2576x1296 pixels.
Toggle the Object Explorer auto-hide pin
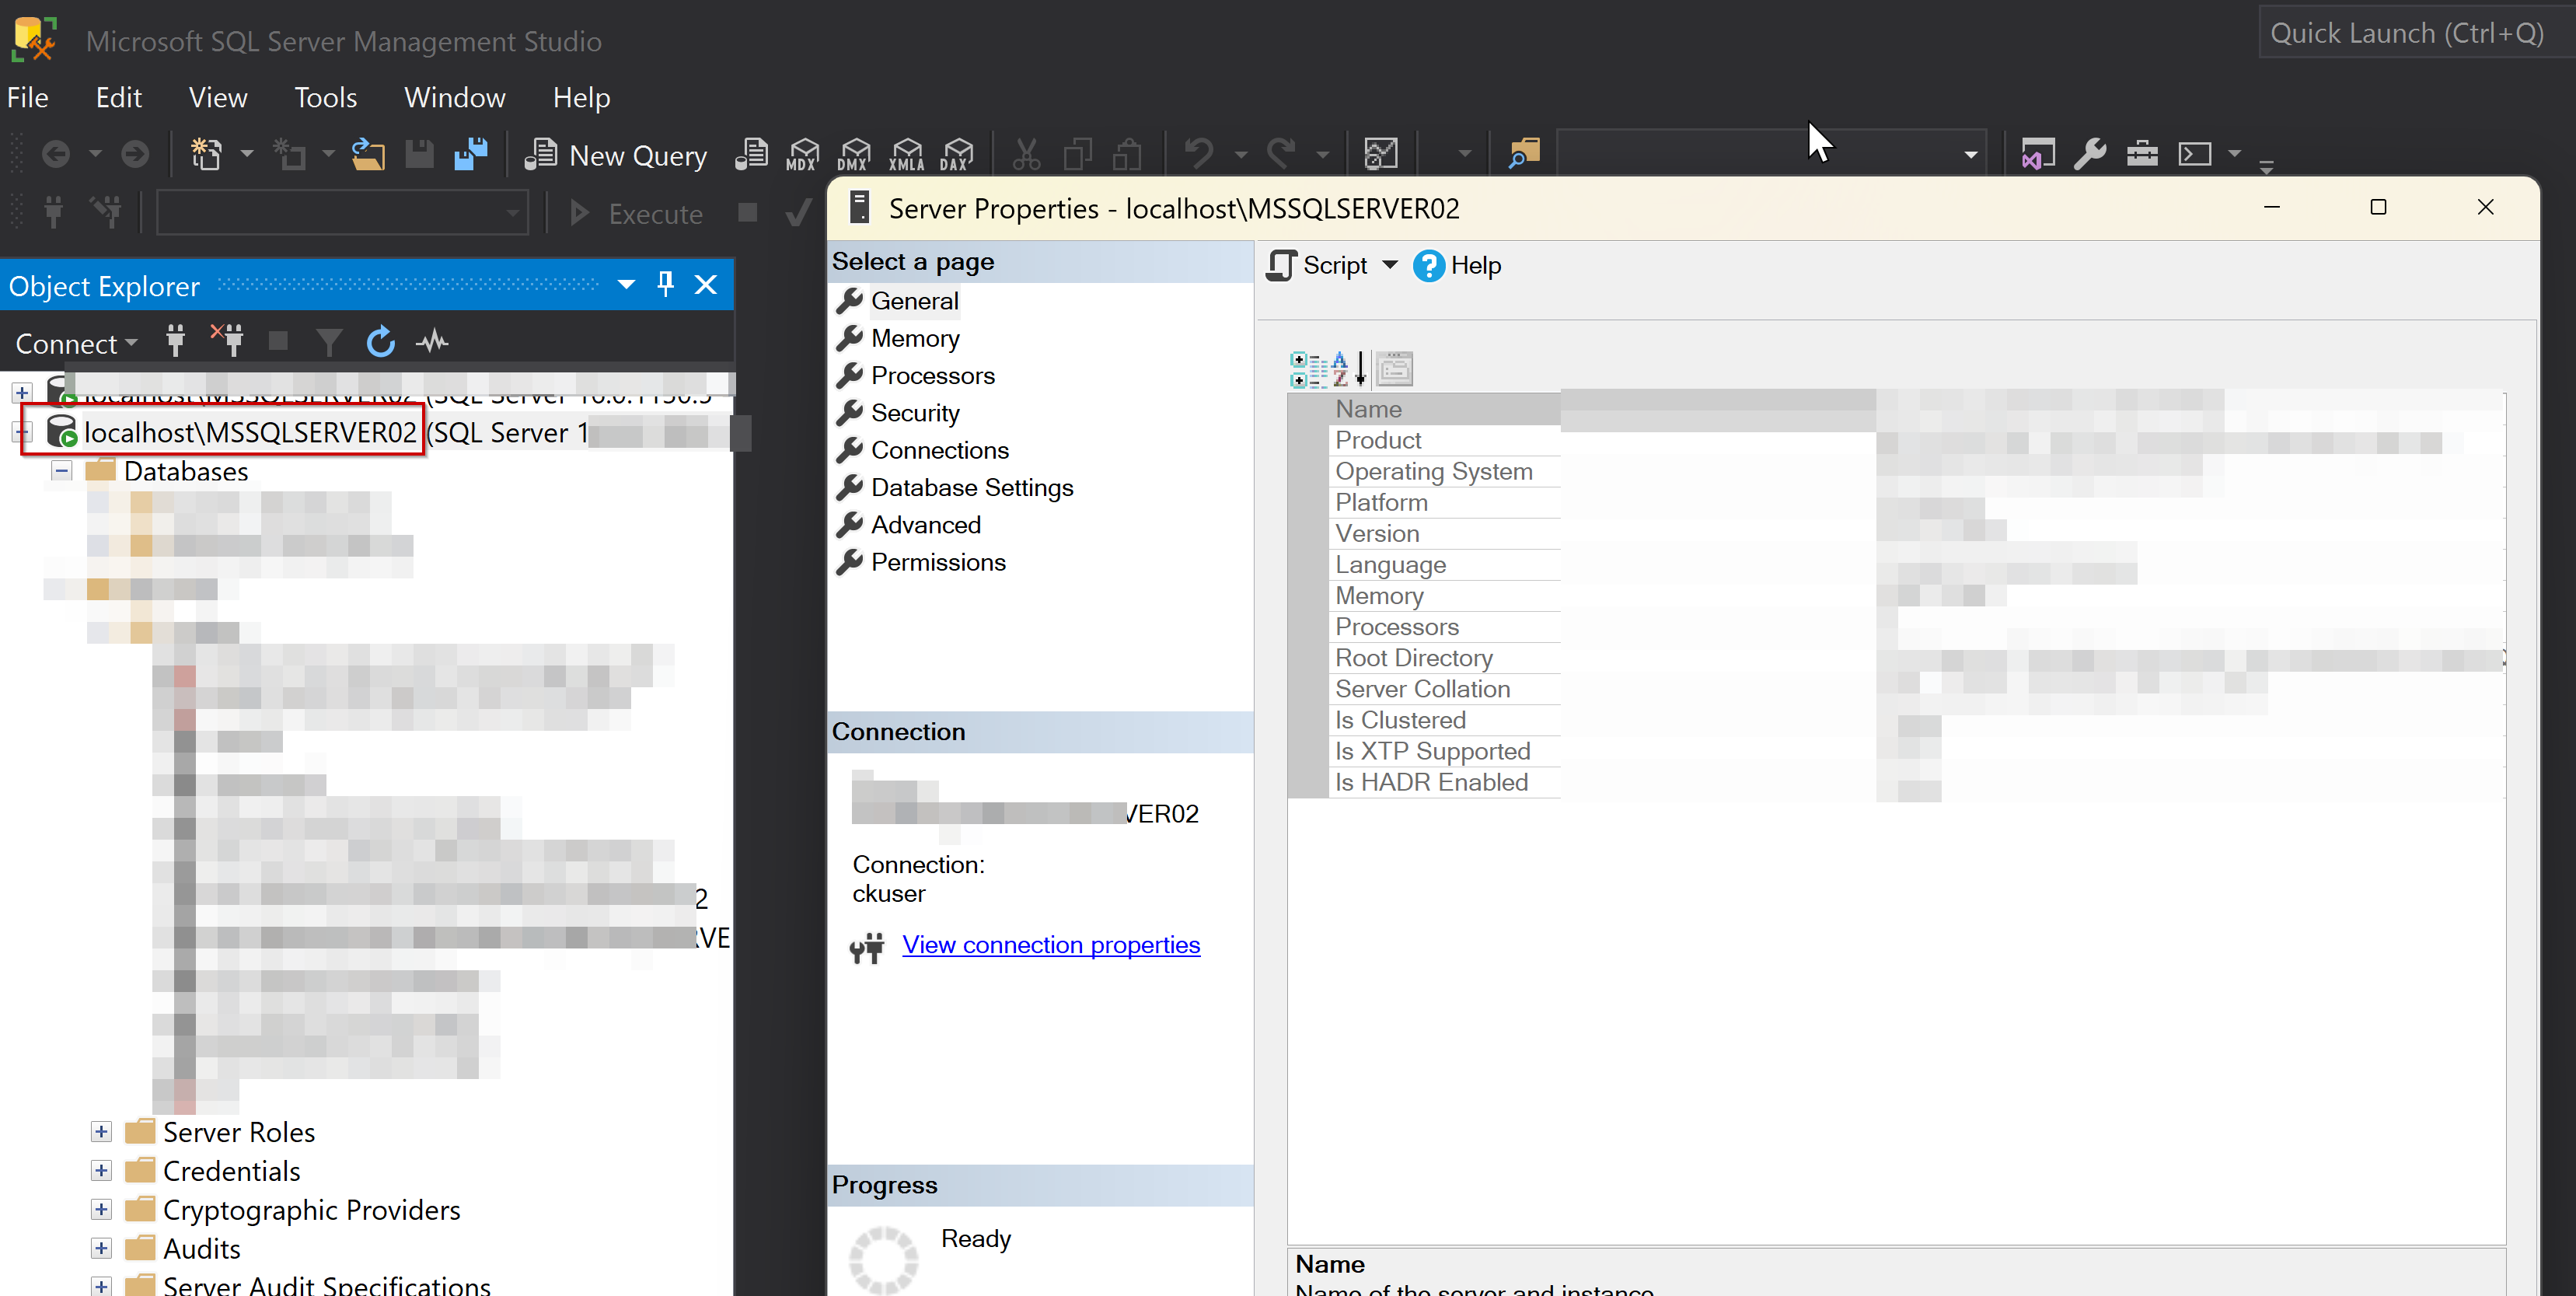(665, 285)
